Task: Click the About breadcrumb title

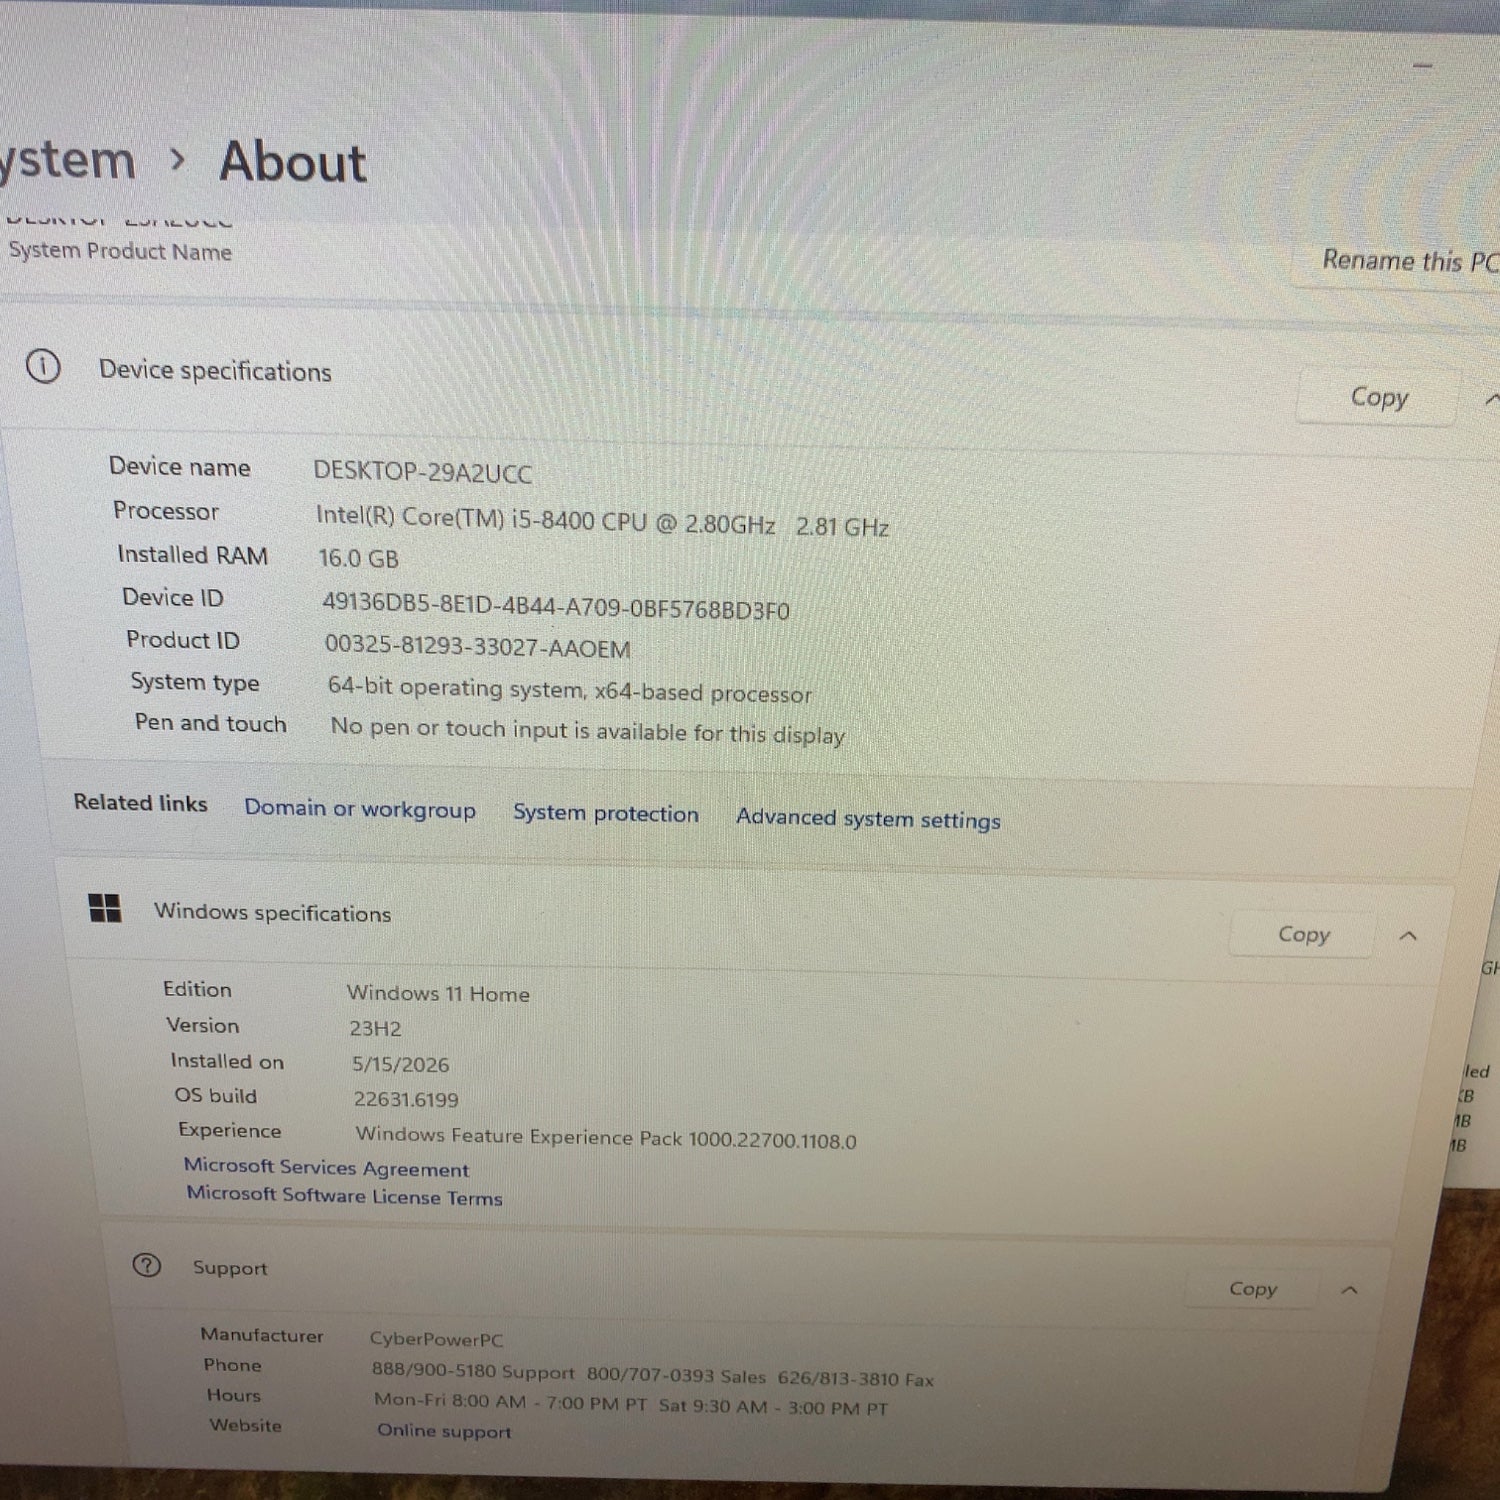Action: coord(293,162)
